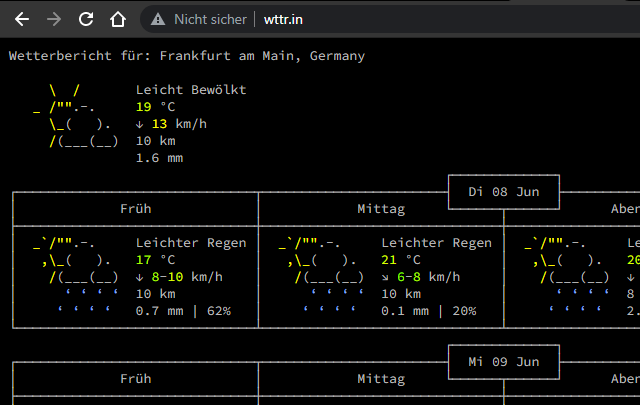
Task: Click the '10 km' visibility in the Früh cell
Action: [x=156, y=294]
